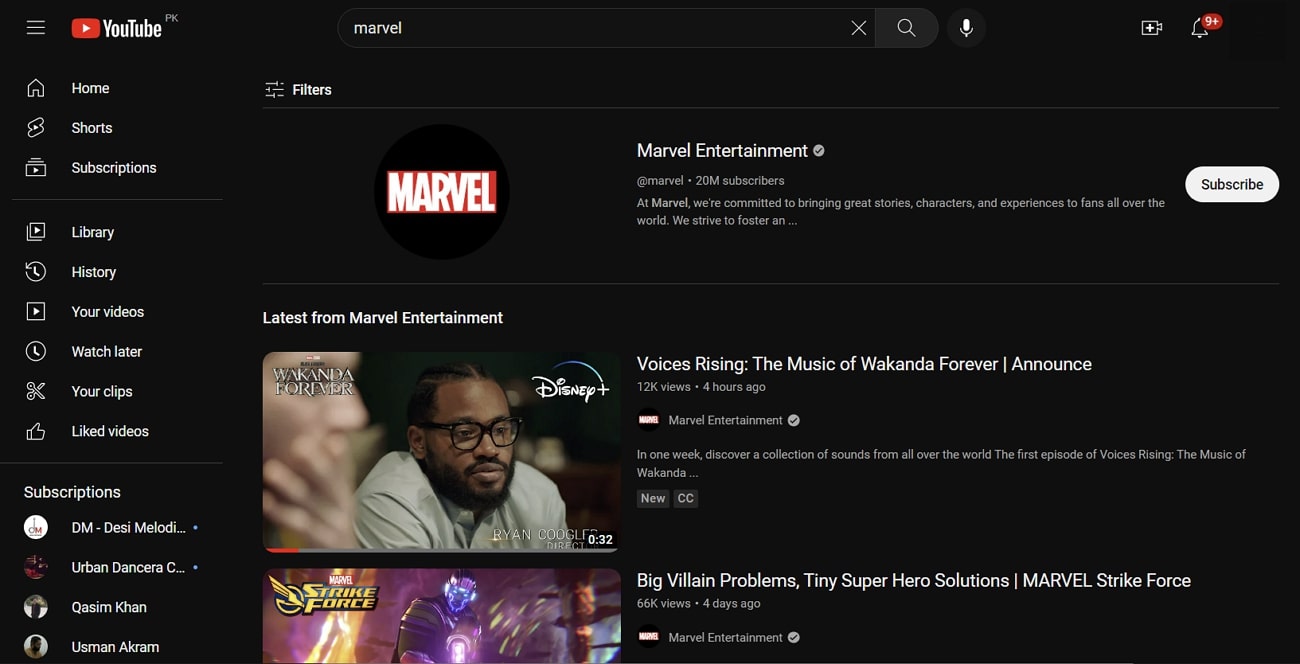Open 'Big Villain Problems, Tiny Super Hero Solutions' title
The height and width of the screenshot is (664, 1300).
(x=914, y=581)
